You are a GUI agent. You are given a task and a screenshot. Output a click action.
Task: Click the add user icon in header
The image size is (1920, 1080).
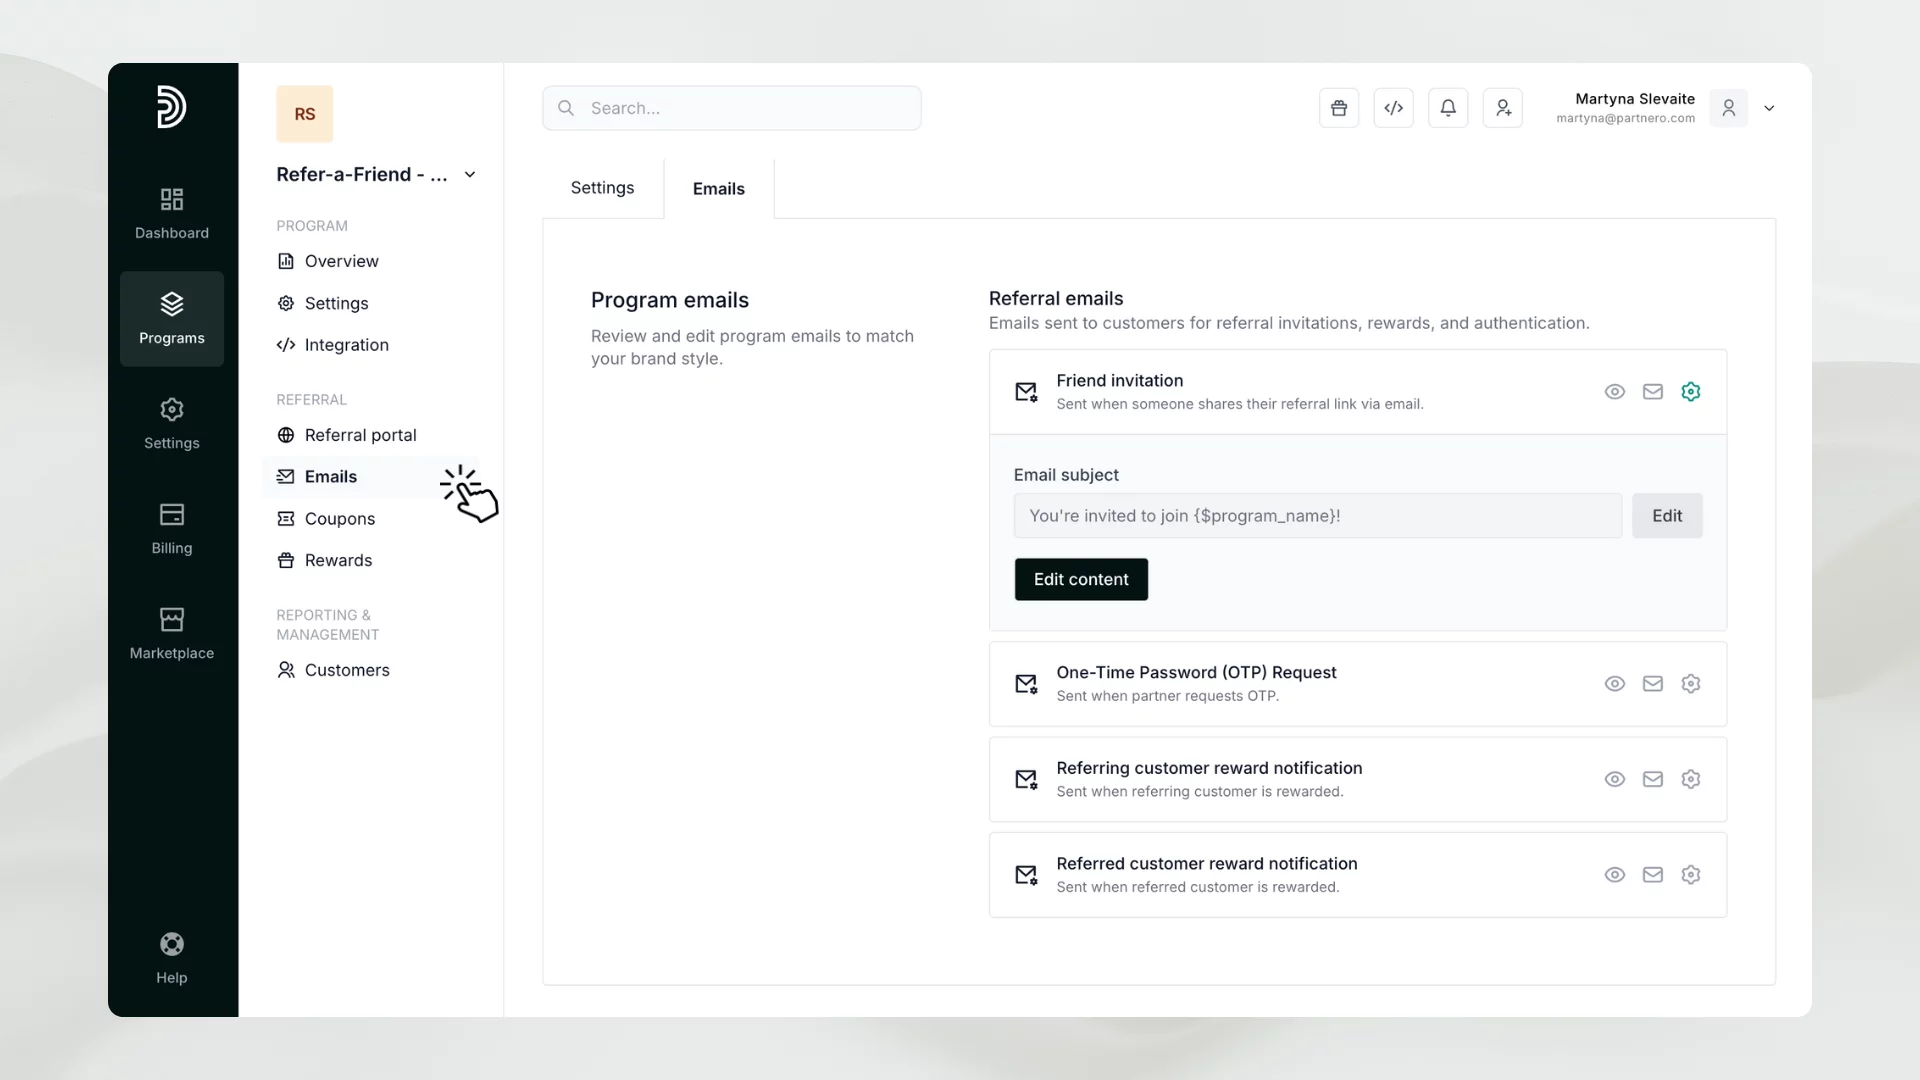[1502, 108]
